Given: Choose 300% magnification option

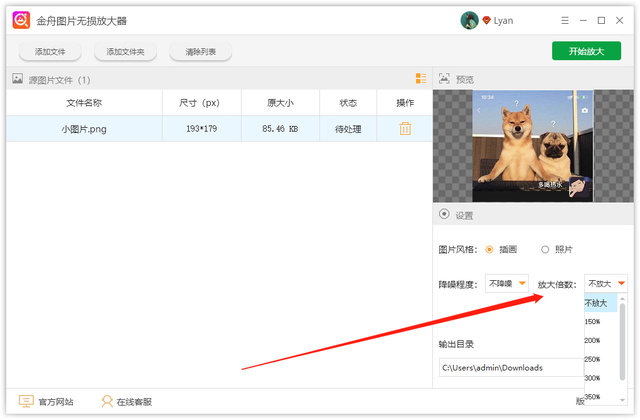Looking at the screenshot, I should pos(601,378).
